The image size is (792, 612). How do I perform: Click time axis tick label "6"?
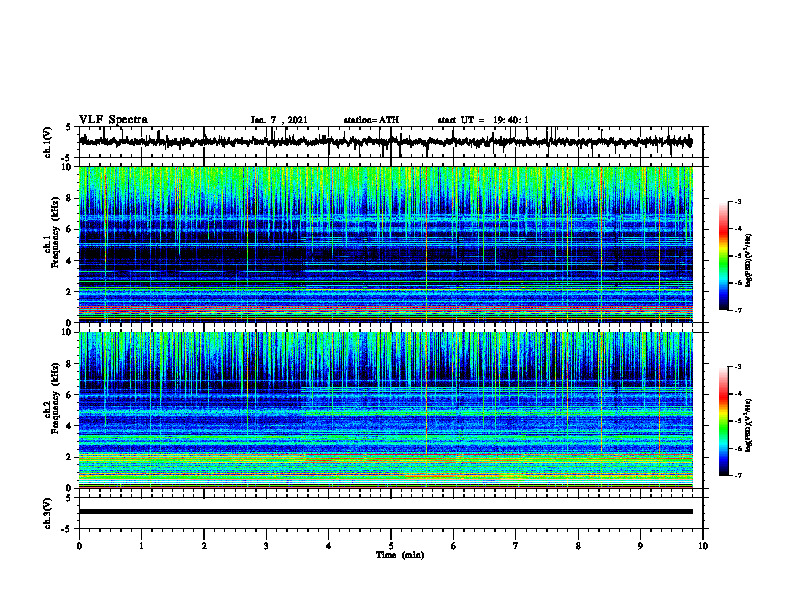(454, 546)
